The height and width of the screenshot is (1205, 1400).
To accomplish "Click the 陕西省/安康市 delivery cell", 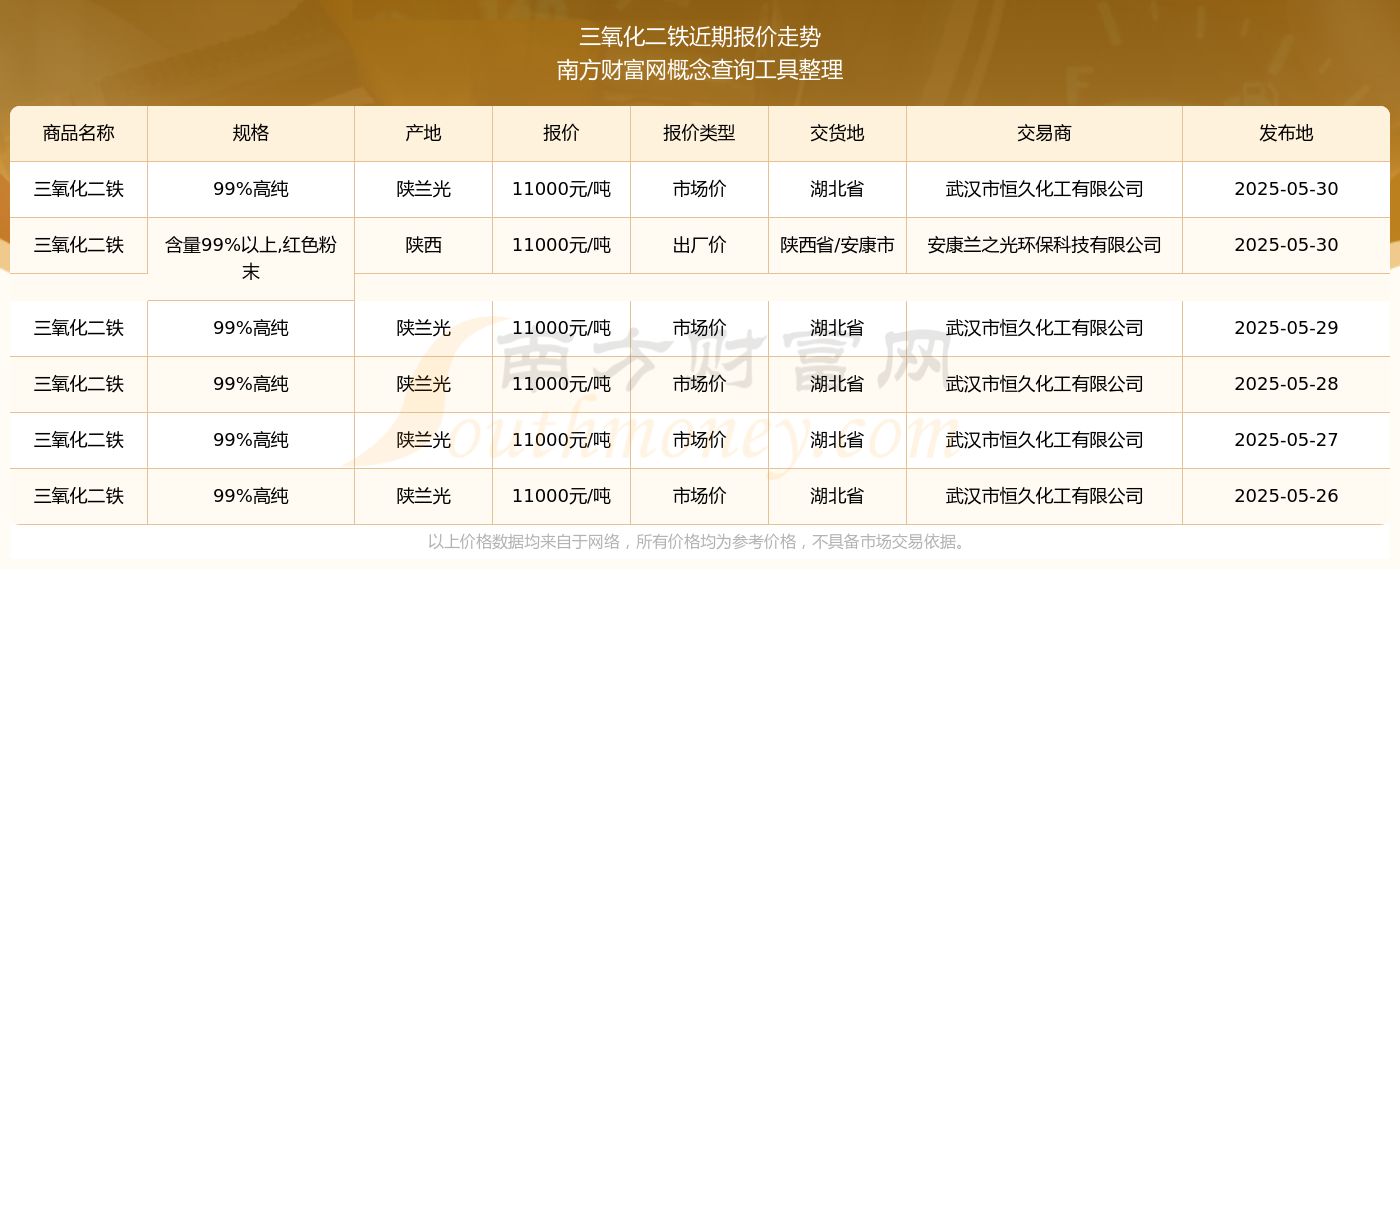I will point(838,245).
